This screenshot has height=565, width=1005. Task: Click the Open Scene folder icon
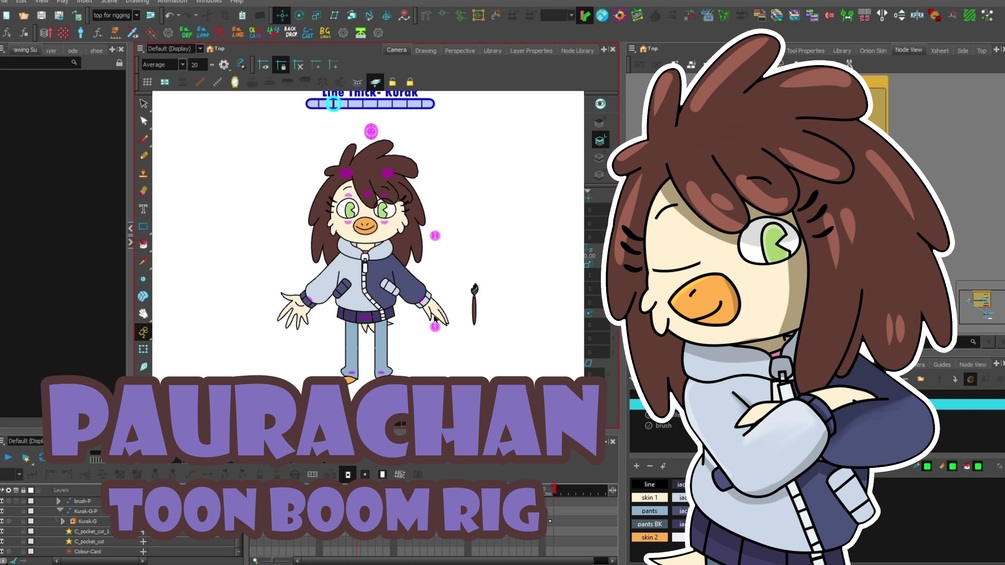click(x=24, y=15)
